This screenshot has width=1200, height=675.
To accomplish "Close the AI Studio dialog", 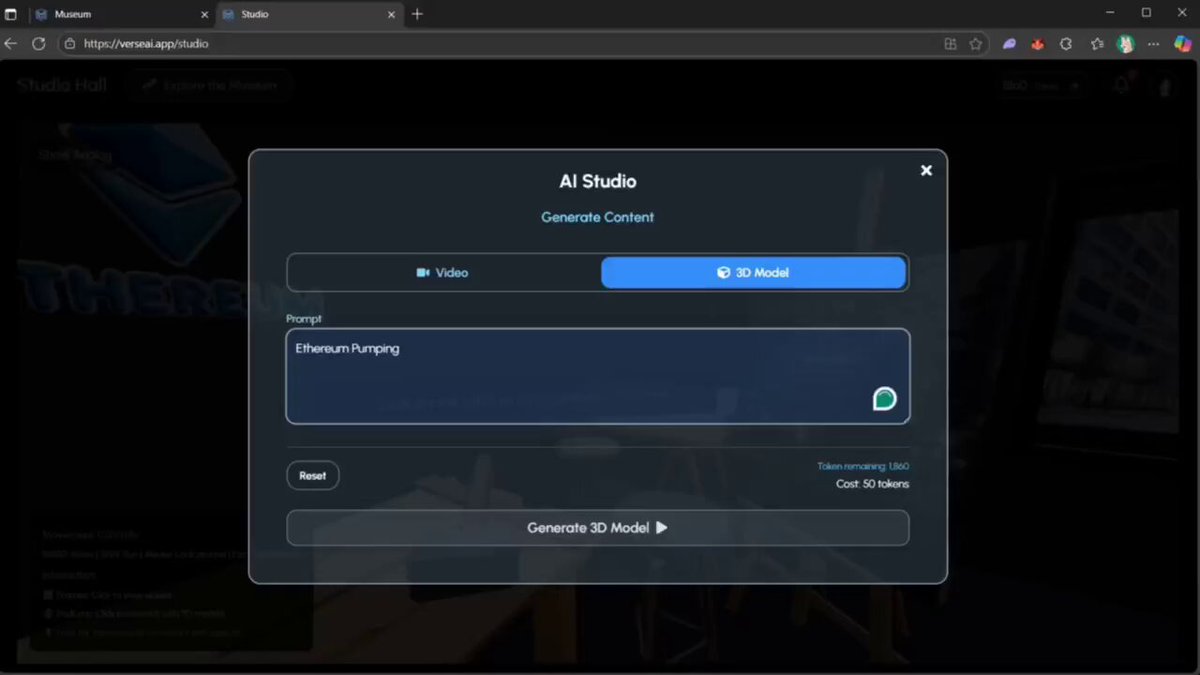I will [926, 170].
